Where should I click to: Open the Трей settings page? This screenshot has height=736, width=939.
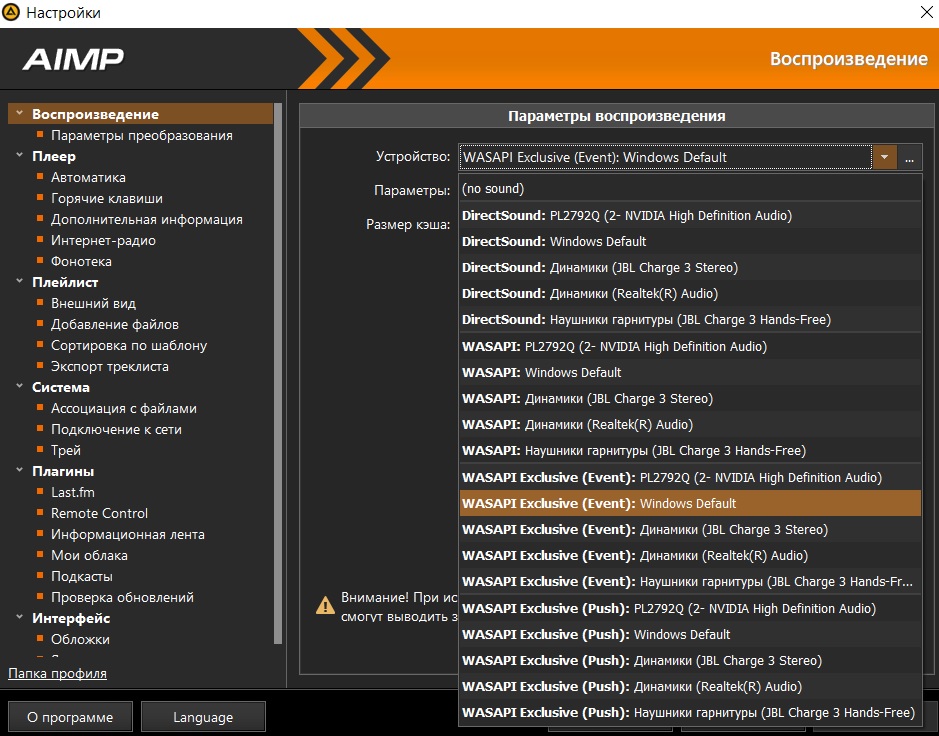pyautogui.click(x=65, y=450)
